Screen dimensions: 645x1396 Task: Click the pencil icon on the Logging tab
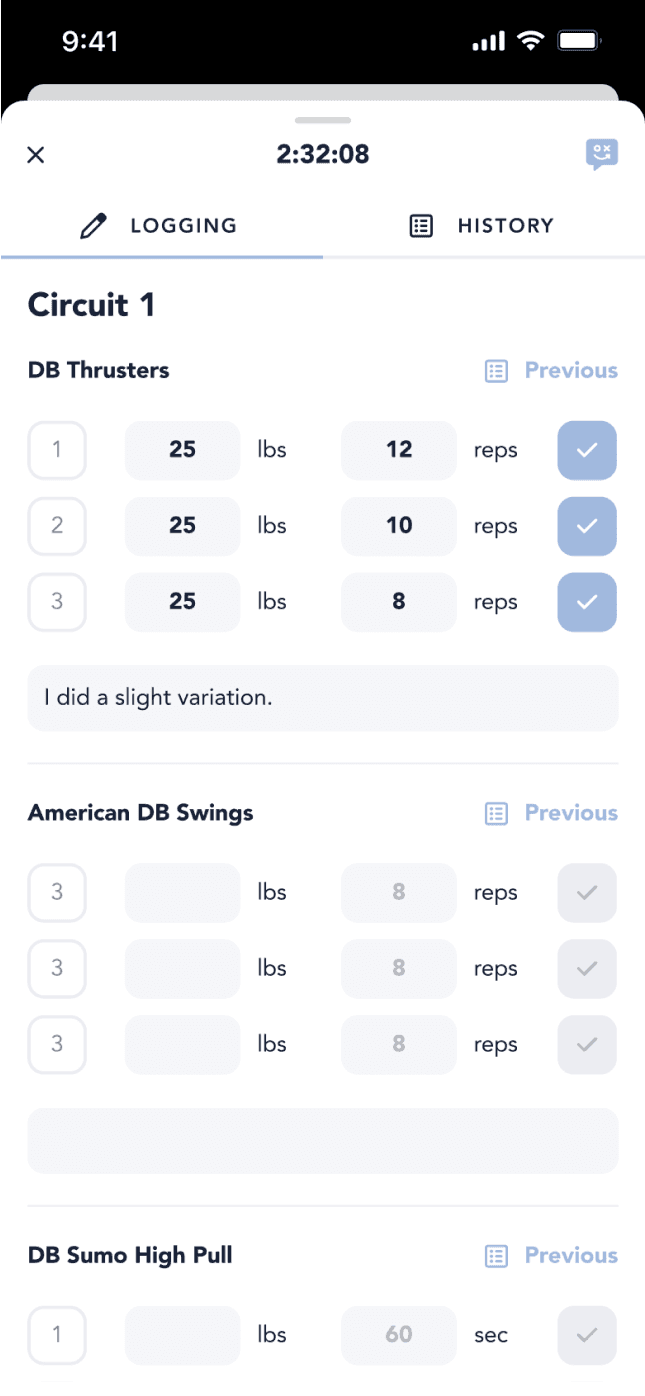(93, 225)
